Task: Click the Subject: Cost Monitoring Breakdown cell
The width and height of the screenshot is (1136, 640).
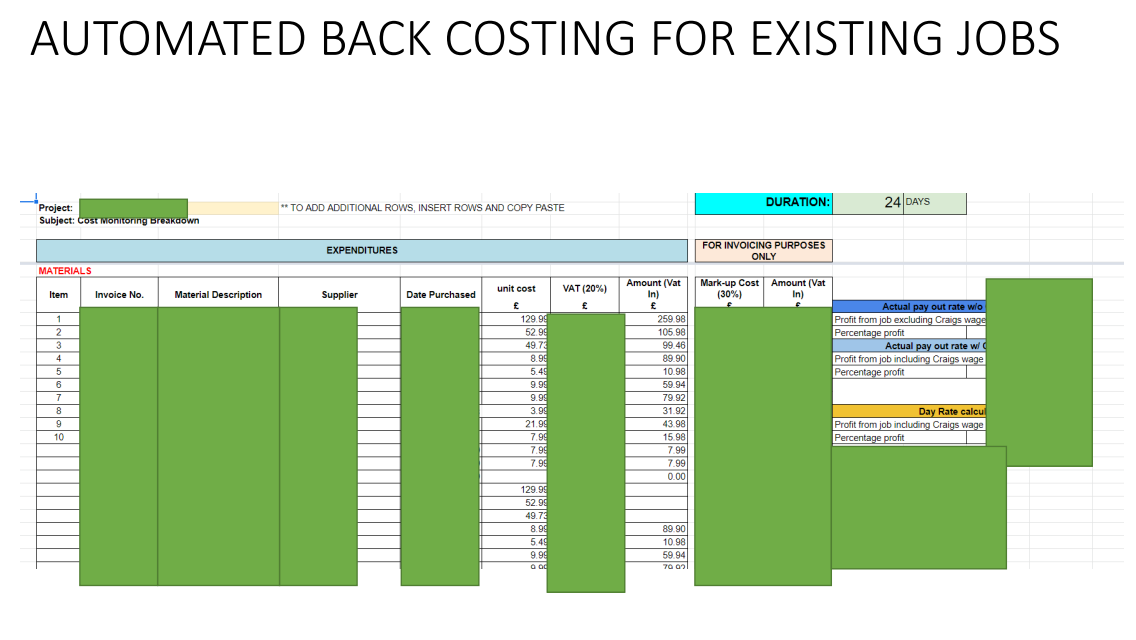Action: tap(119, 221)
